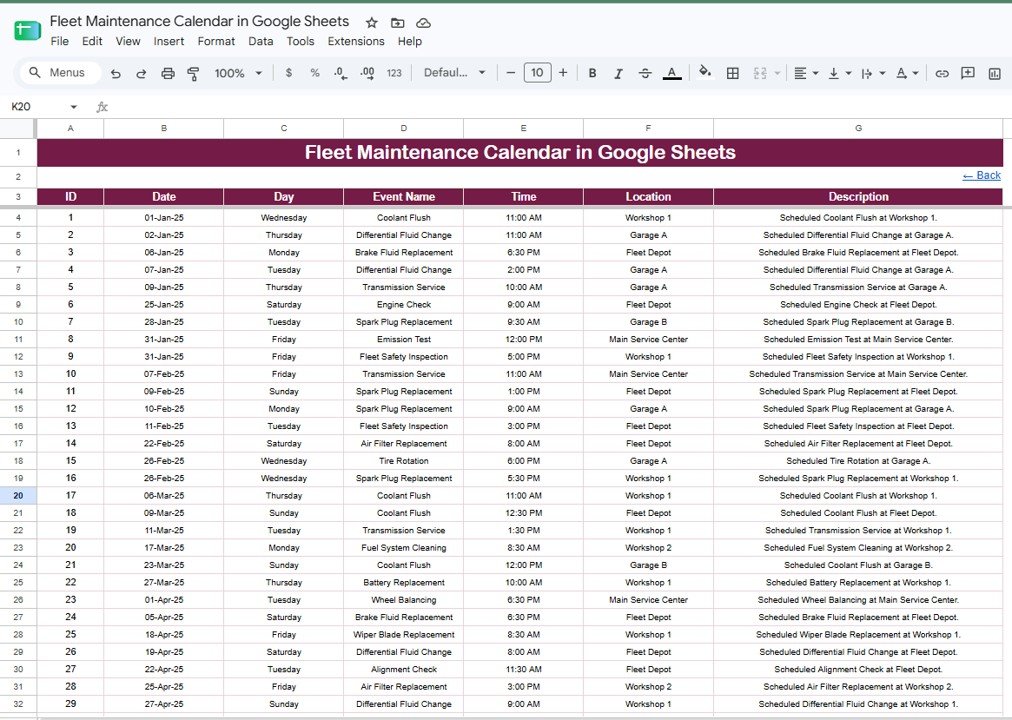The image size is (1012, 720).
Task: Open the Help menu
Action: 410,41
